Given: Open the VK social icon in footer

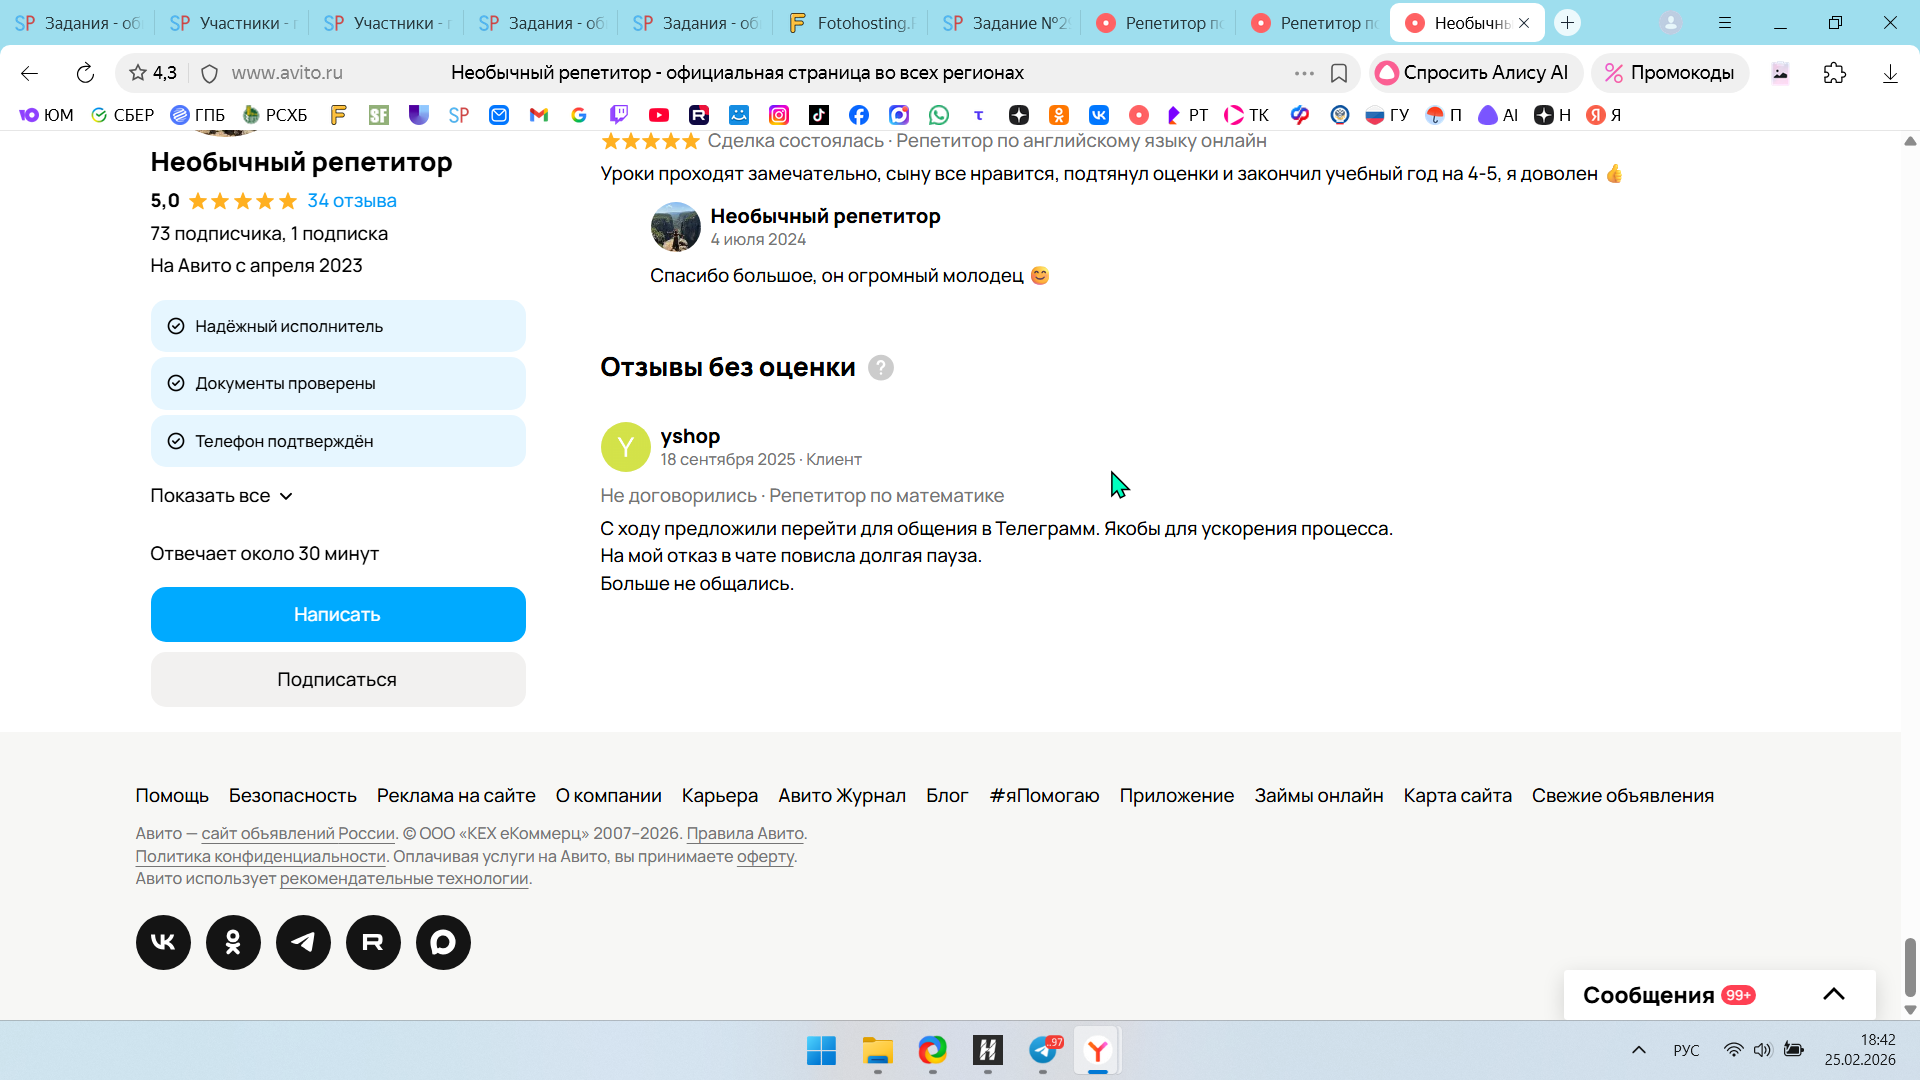Looking at the screenshot, I should point(163,942).
